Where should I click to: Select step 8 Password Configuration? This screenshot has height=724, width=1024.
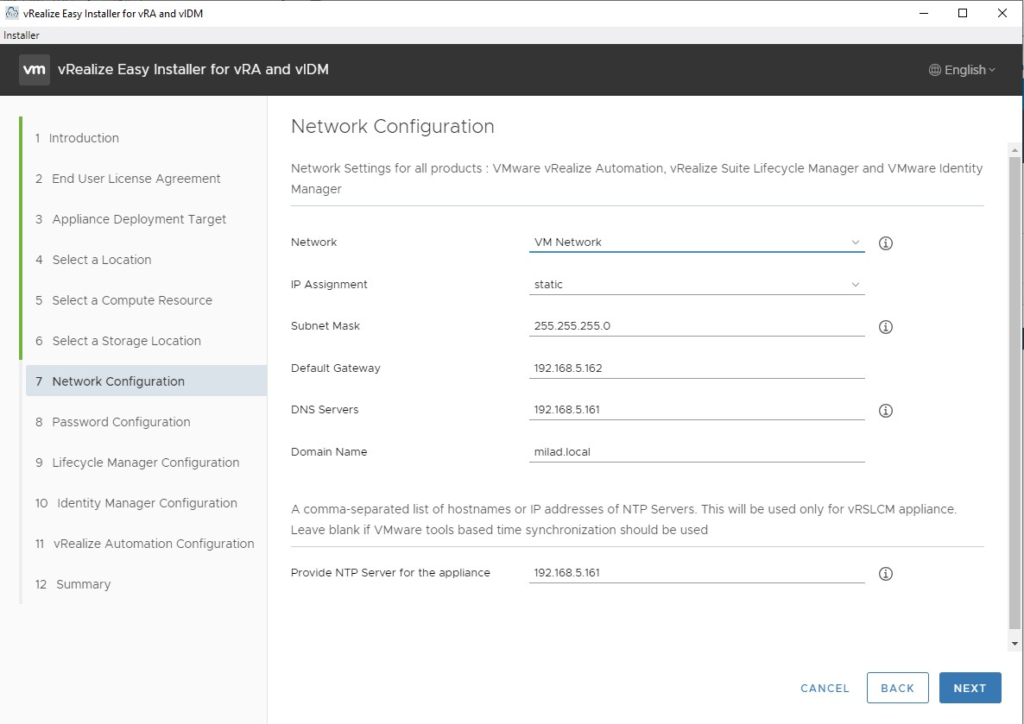pos(113,422)
